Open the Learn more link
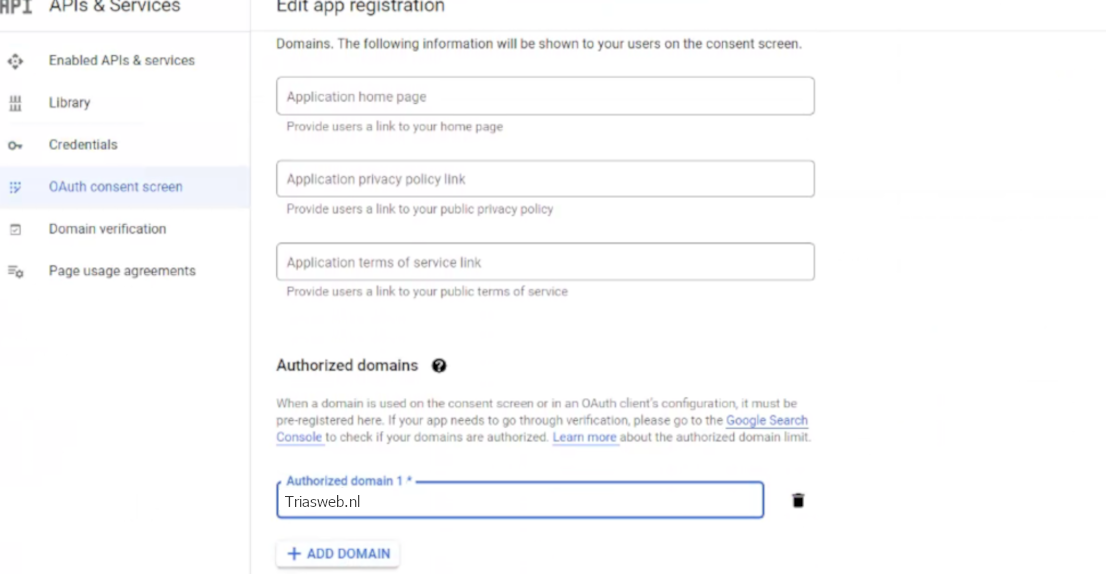This screenshot has height=574, width=1106. click(x=584, y=438)
